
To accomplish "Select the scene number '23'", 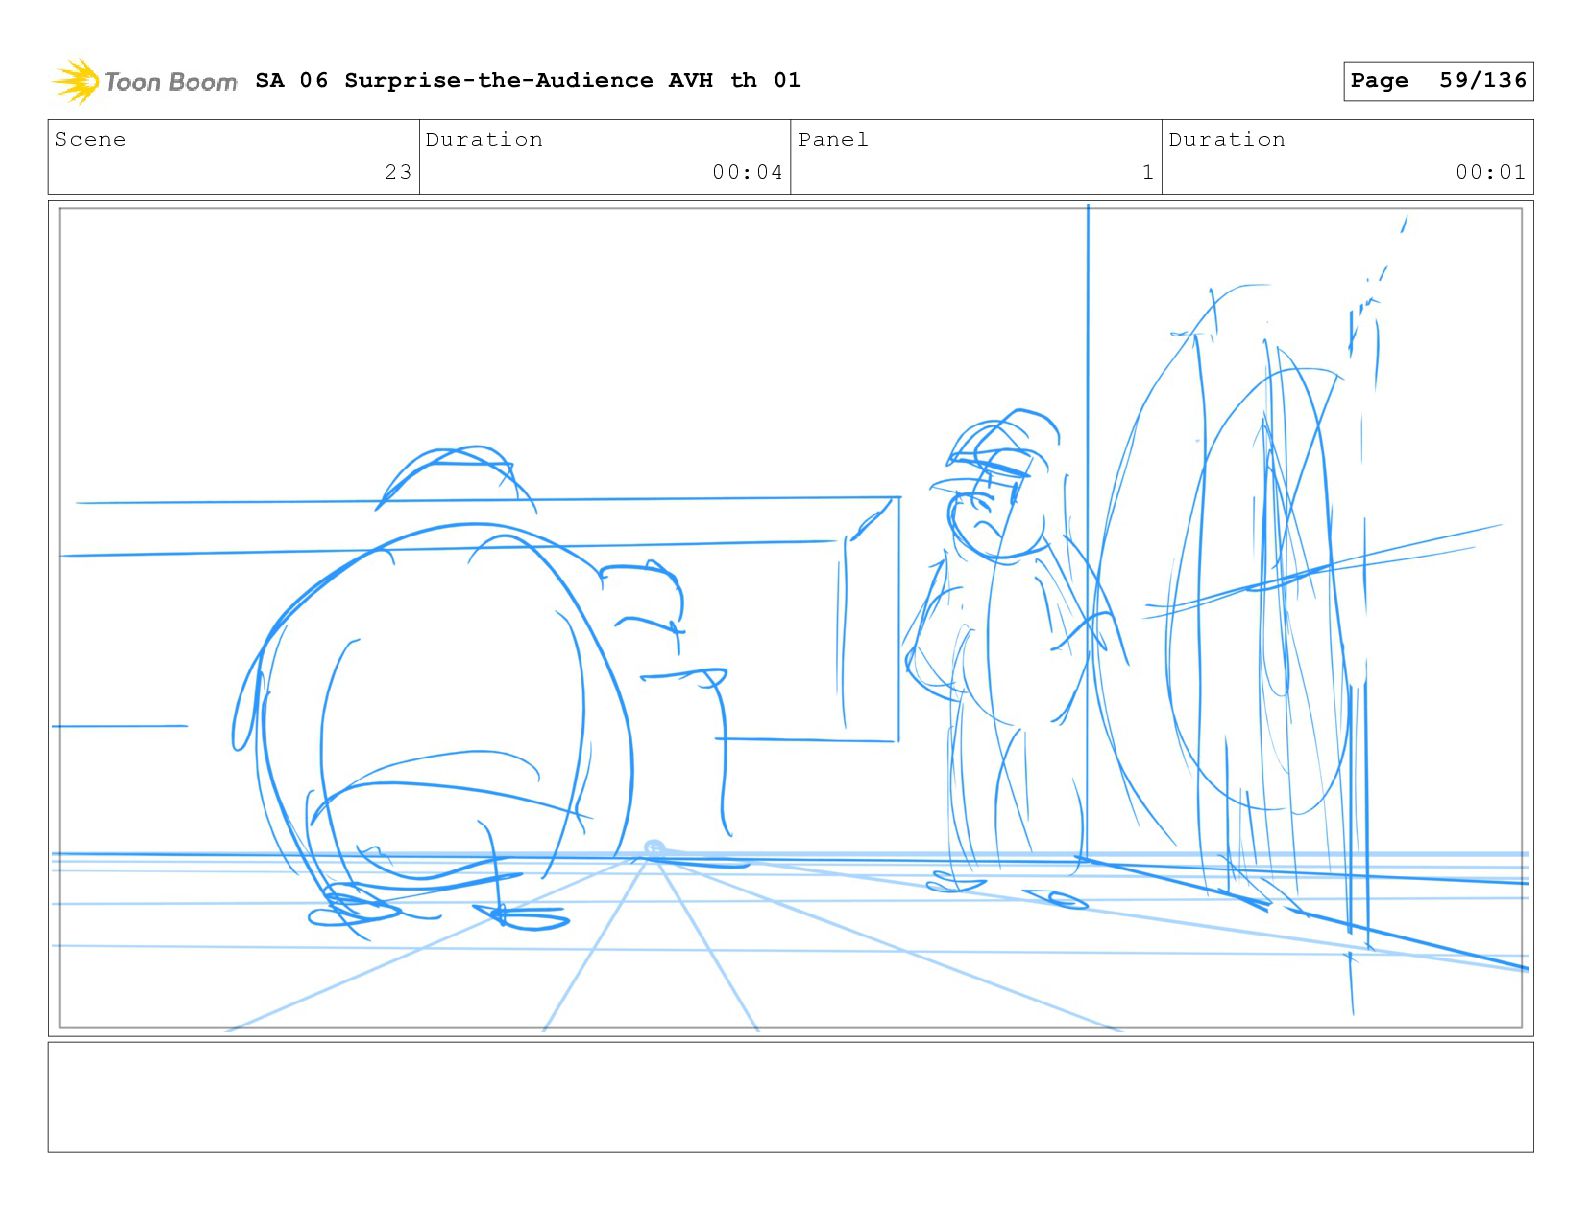I will tap(398, 172).
